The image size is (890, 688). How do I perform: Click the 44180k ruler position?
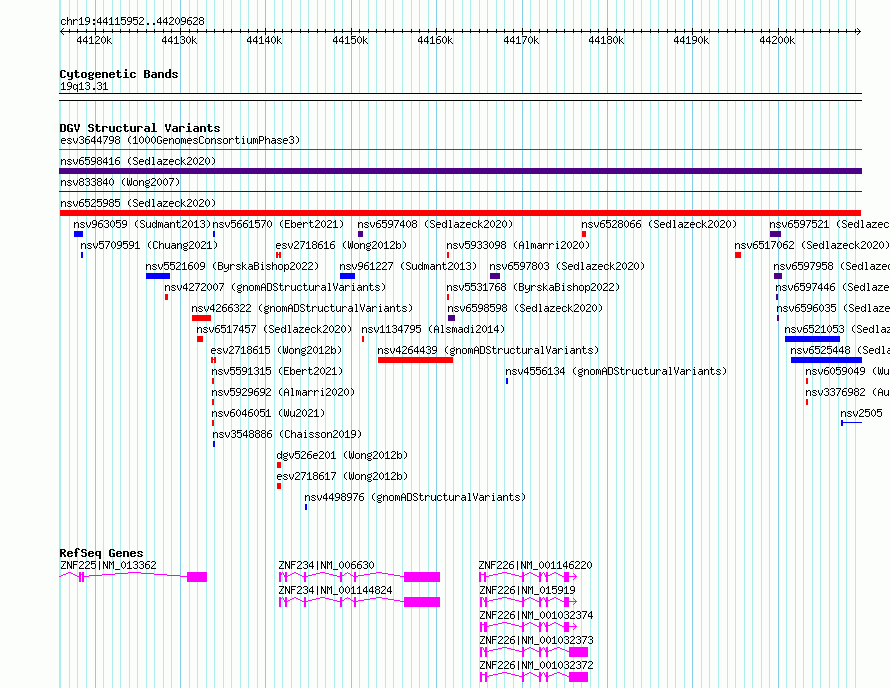(x=606, y=40)
